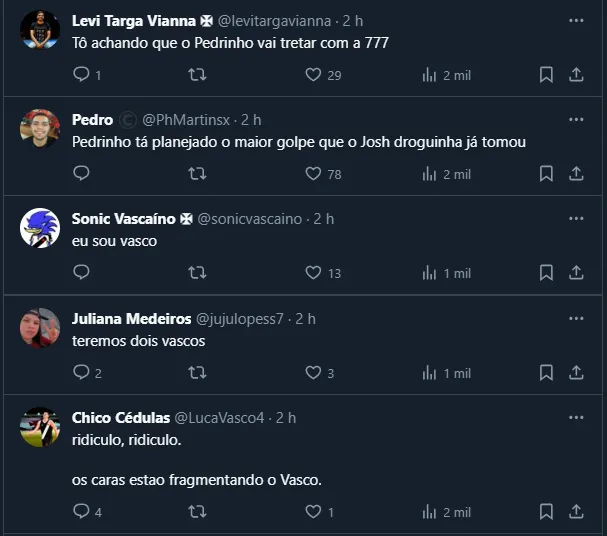This screenshot has width=607, height=536.
Task: Retweet Chico Cédulas' post
Action: click(198, 512)
